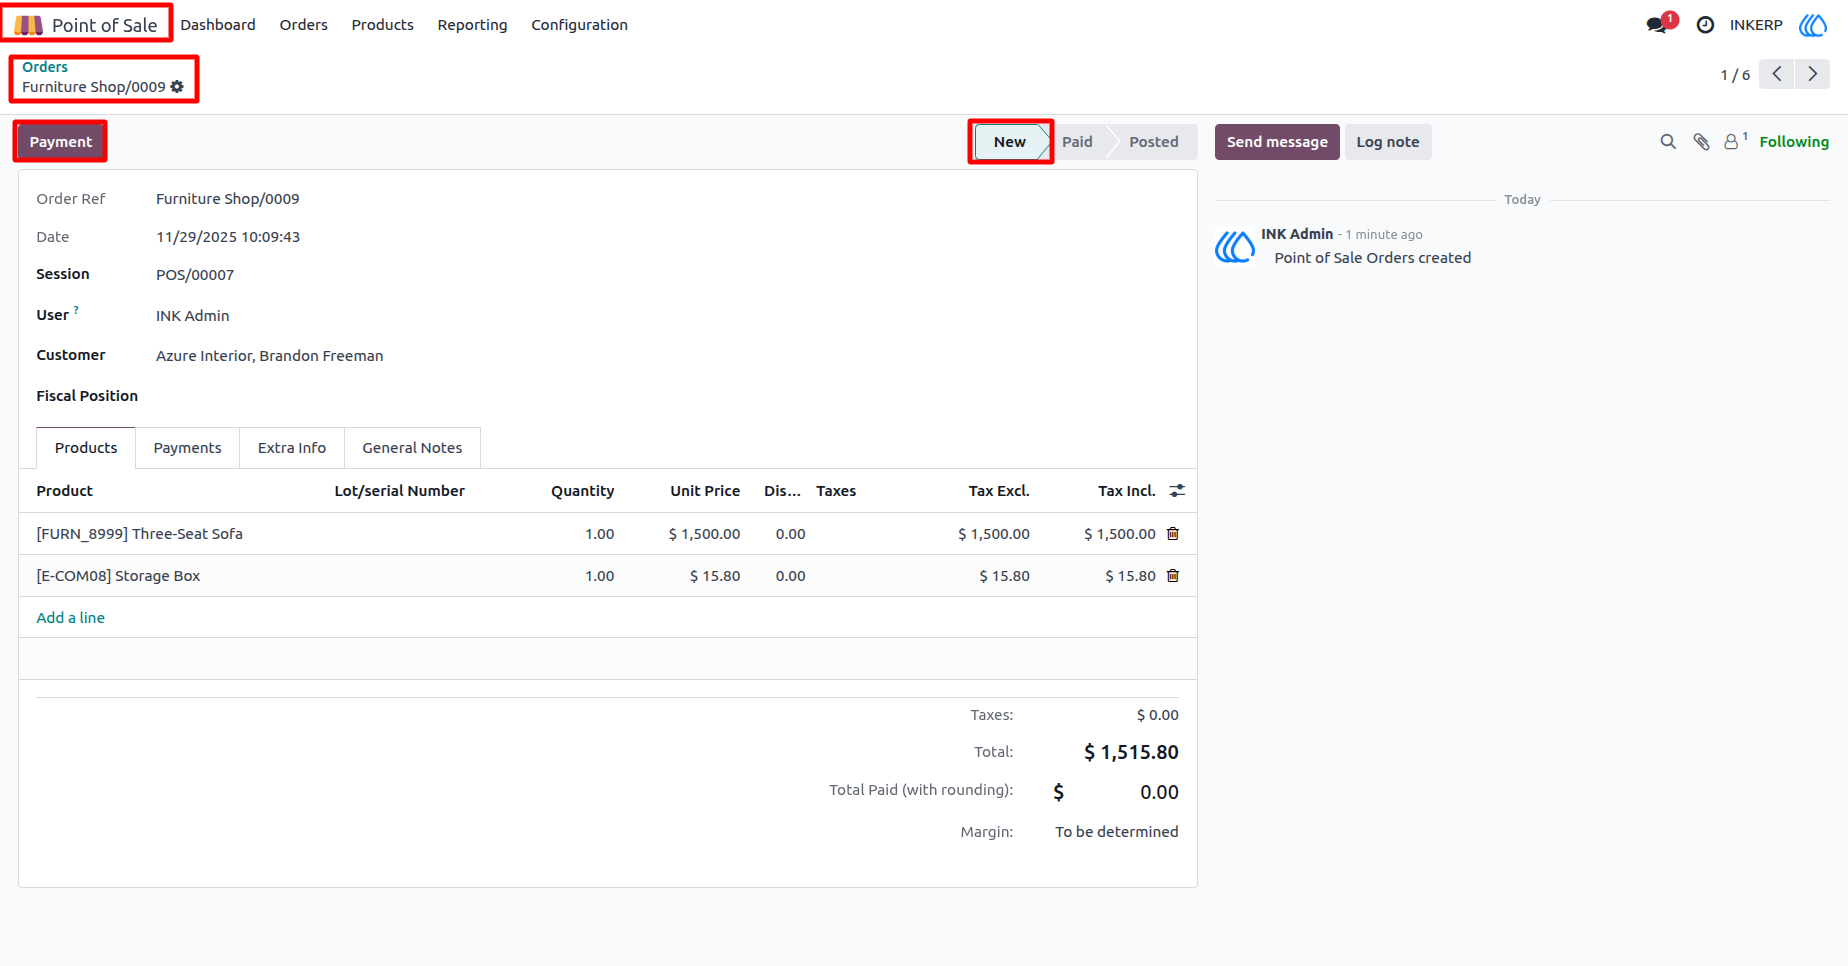The width and height of the screenshot is (1848, 966).
Task: Select the Posted status stage
Action: click(1153, 142)
